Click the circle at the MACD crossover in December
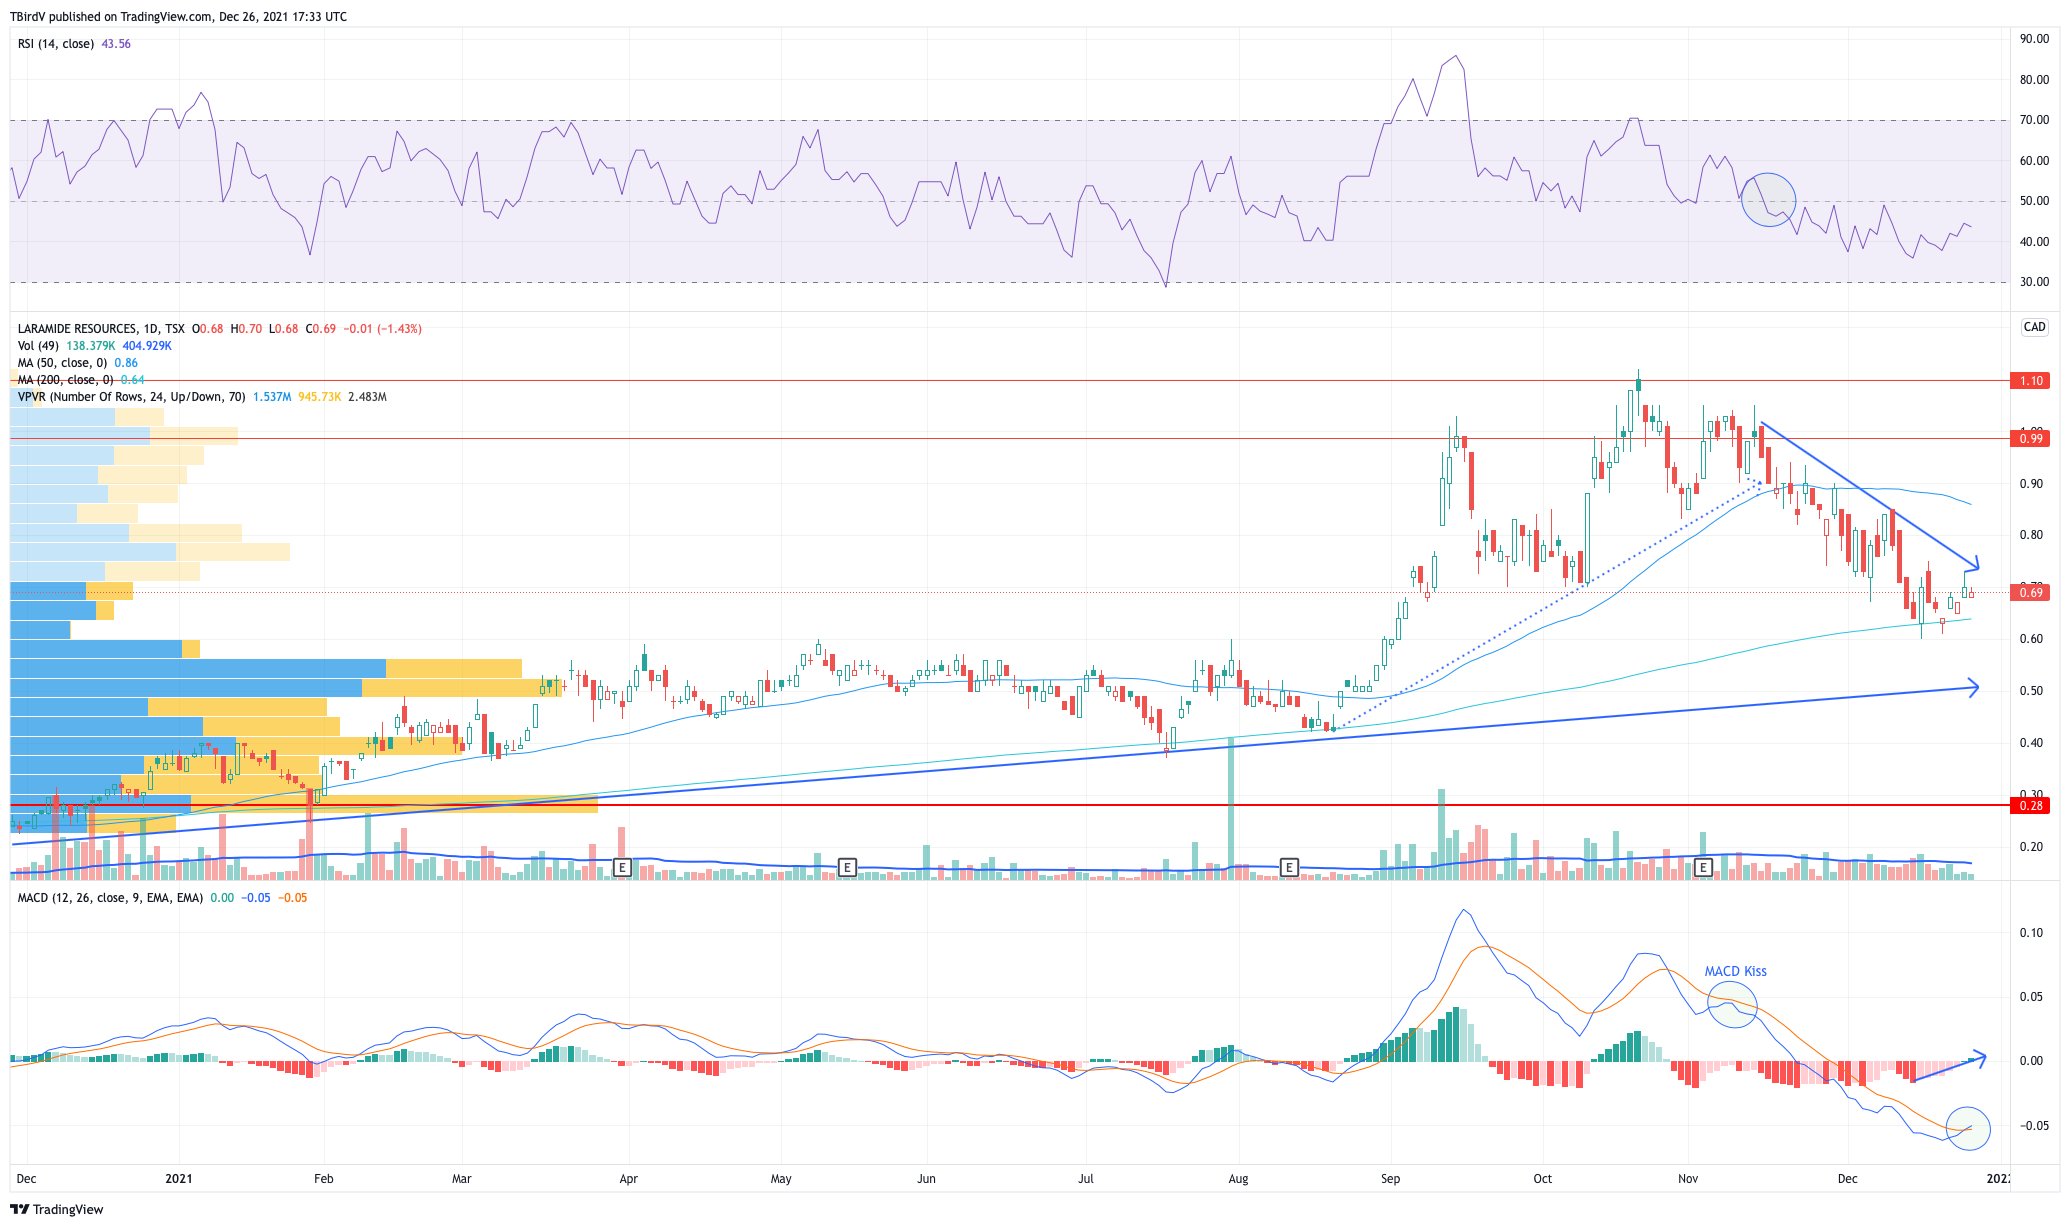Screen dimensions: 2070x1227 (x=1969, y=1129)
